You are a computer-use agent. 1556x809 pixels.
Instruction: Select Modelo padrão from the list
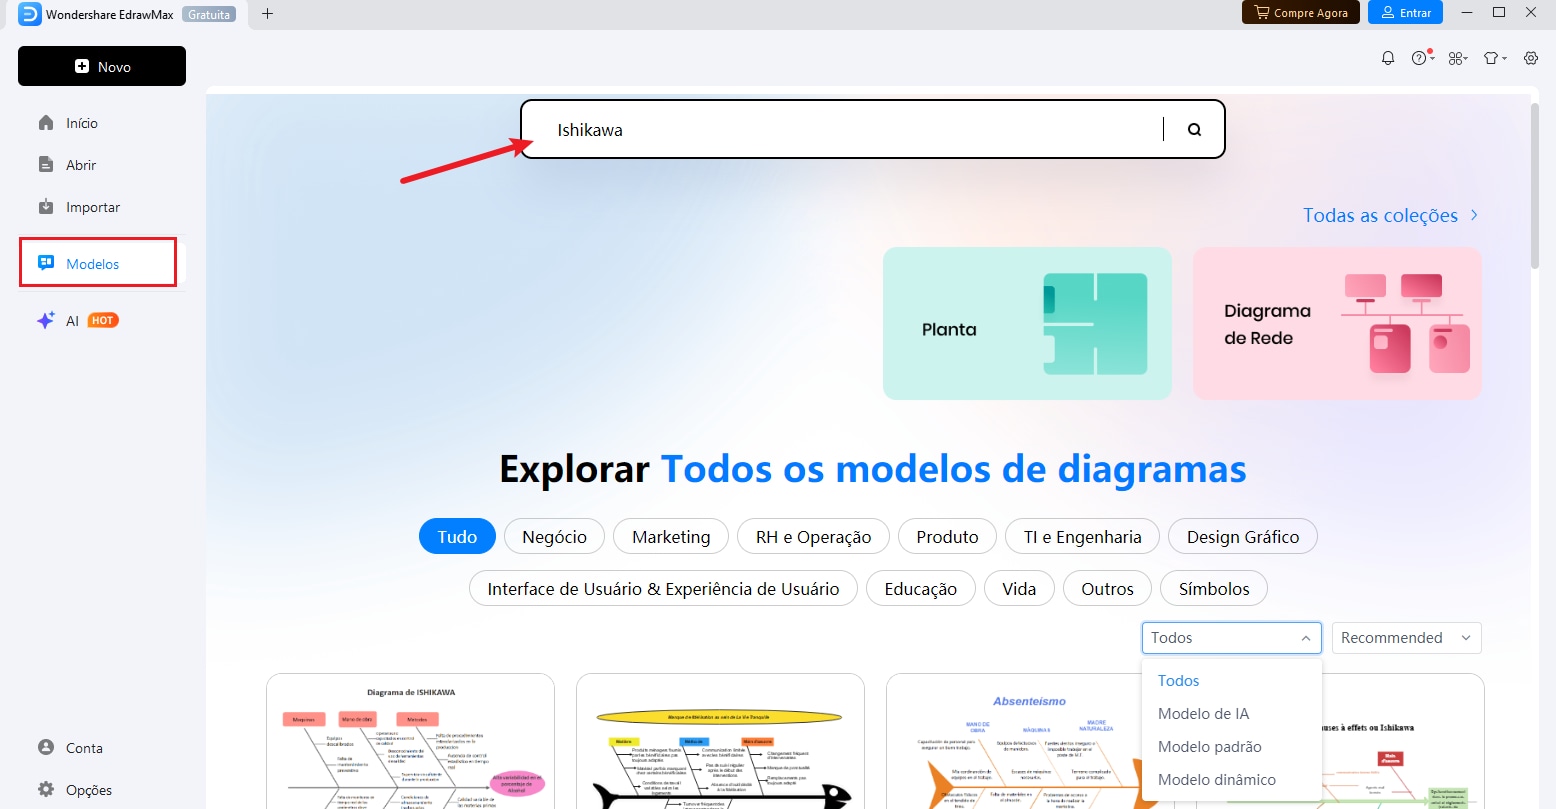tap(1209, 746)
